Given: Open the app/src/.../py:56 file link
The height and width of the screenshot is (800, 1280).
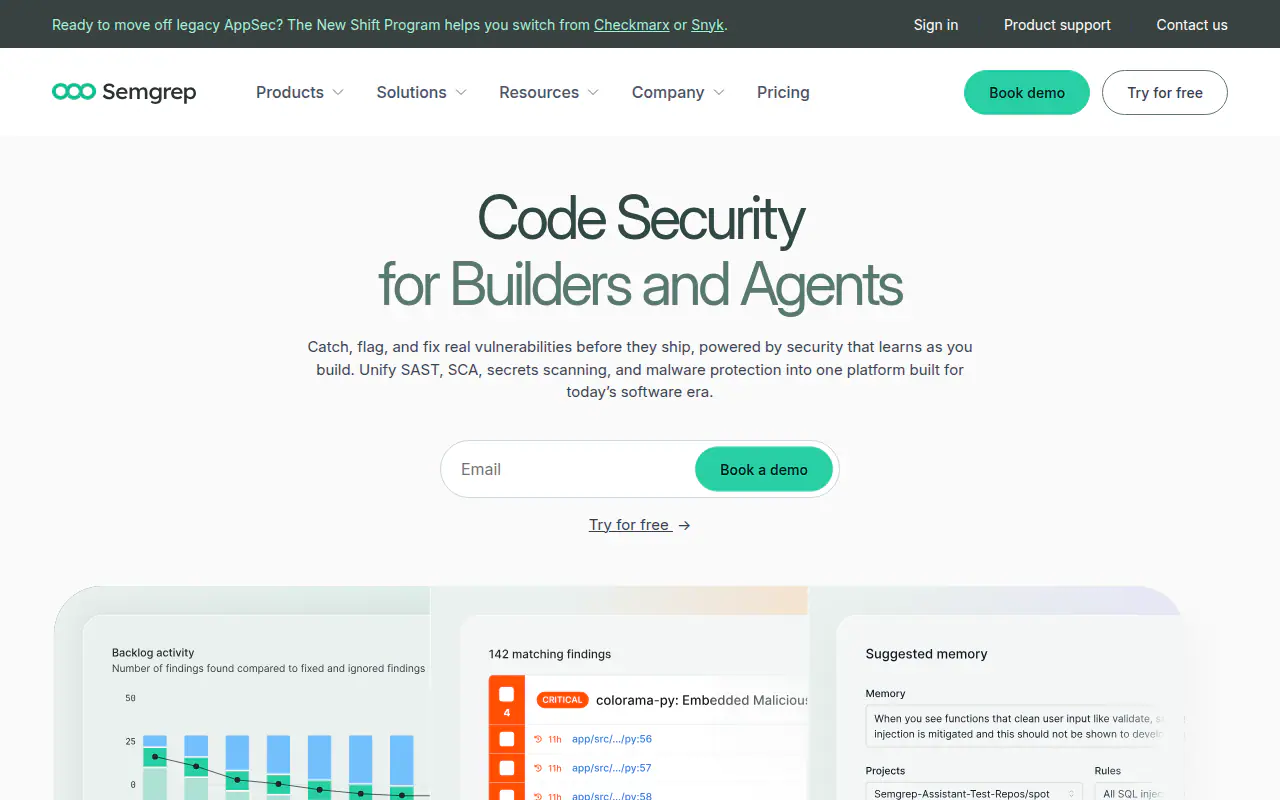Looking at the screenshot, I should [x=612, y=739].
